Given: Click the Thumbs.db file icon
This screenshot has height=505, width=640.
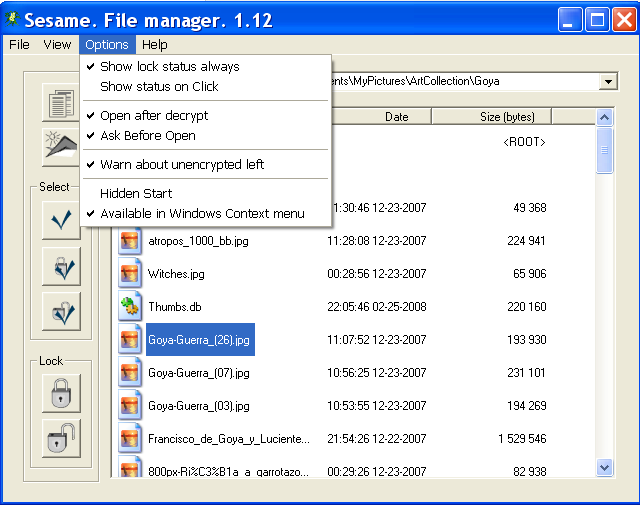Looking at the screenshot, I should (129, 307).
